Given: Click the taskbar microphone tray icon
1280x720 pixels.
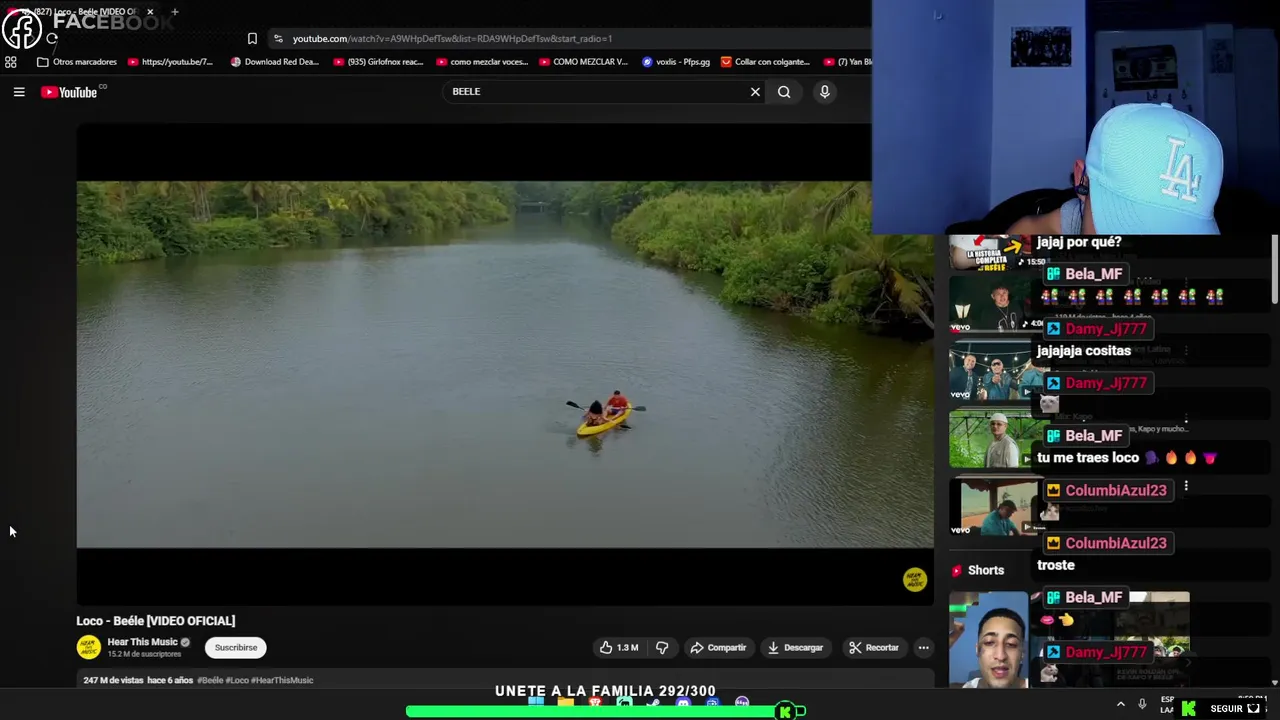Looking at the screenshot, I should pos(1142,705).
